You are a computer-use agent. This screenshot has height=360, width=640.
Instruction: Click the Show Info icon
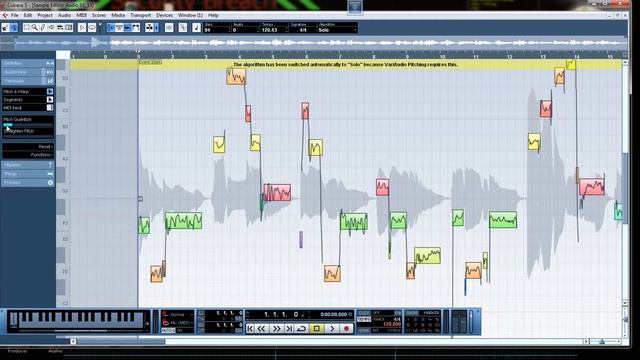pos(119,28)
